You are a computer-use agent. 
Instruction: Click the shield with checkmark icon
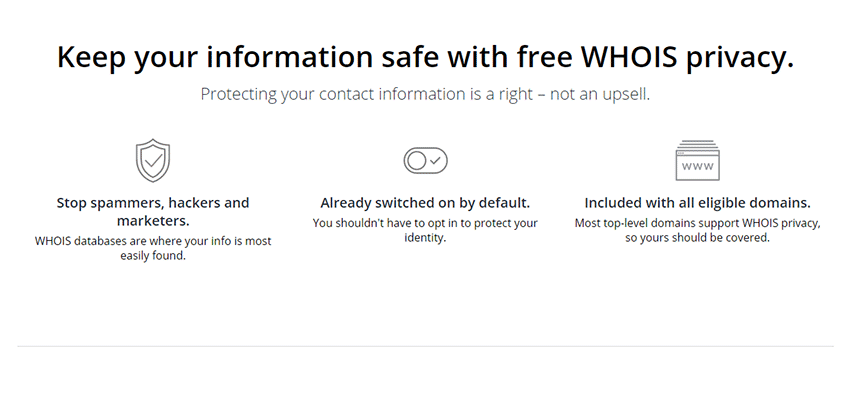pos(153,160)
